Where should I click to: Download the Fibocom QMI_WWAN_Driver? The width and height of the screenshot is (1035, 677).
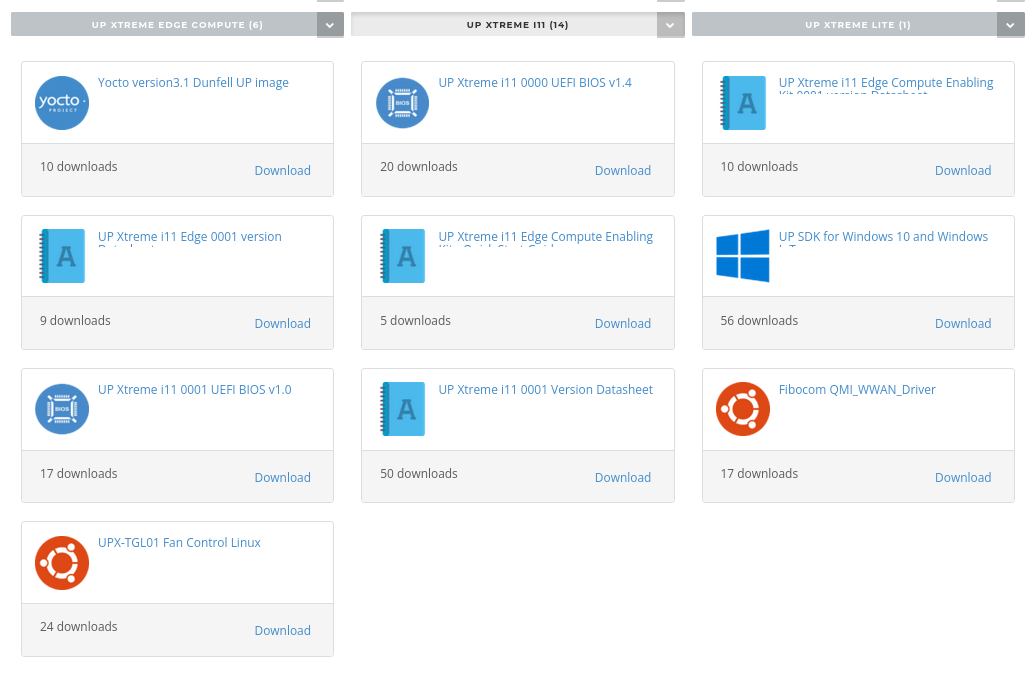963,478
